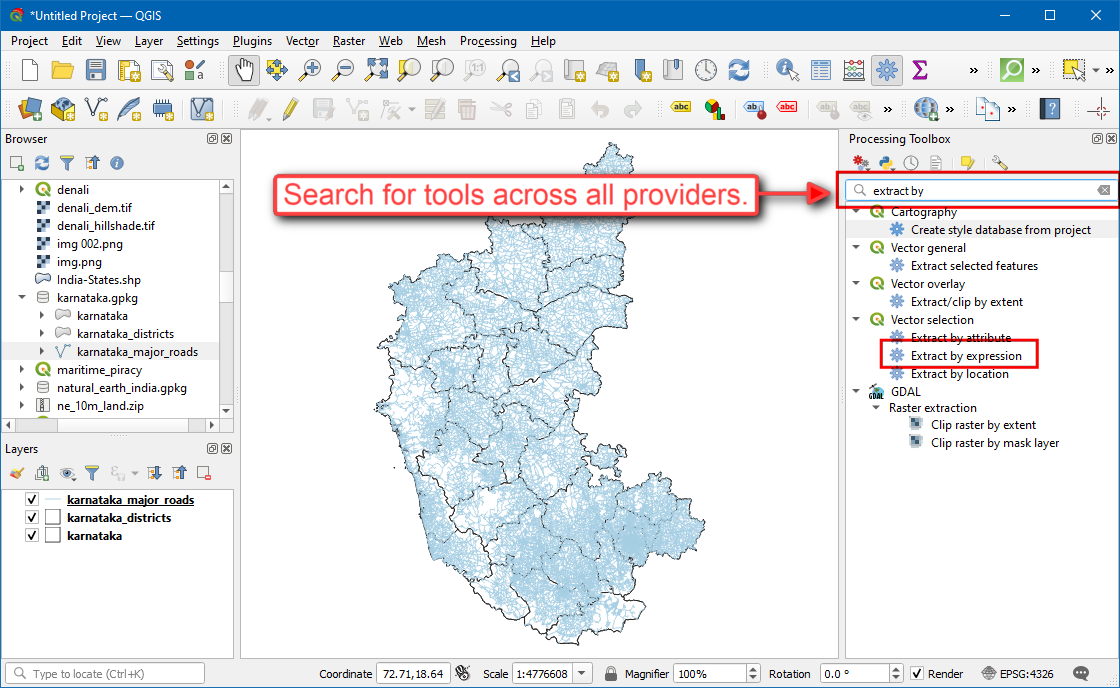Click the messages speech bubble icon

point(1081,673)
